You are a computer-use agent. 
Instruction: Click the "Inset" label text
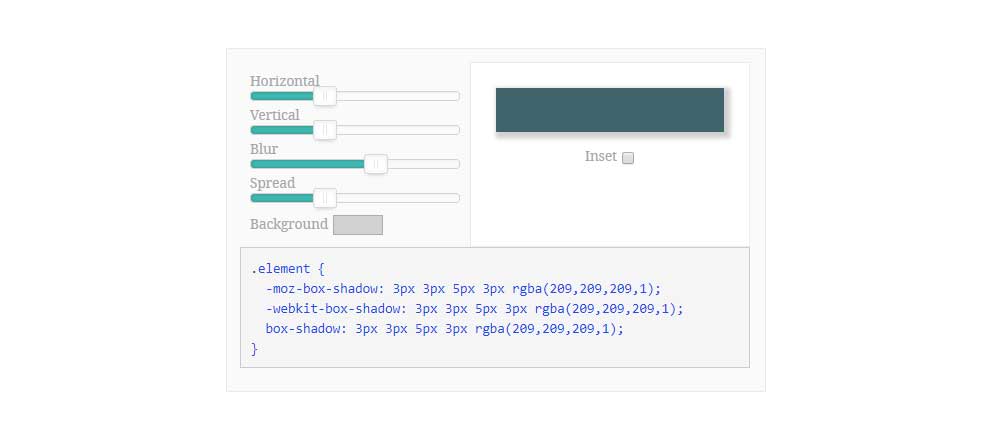point(601,156)
